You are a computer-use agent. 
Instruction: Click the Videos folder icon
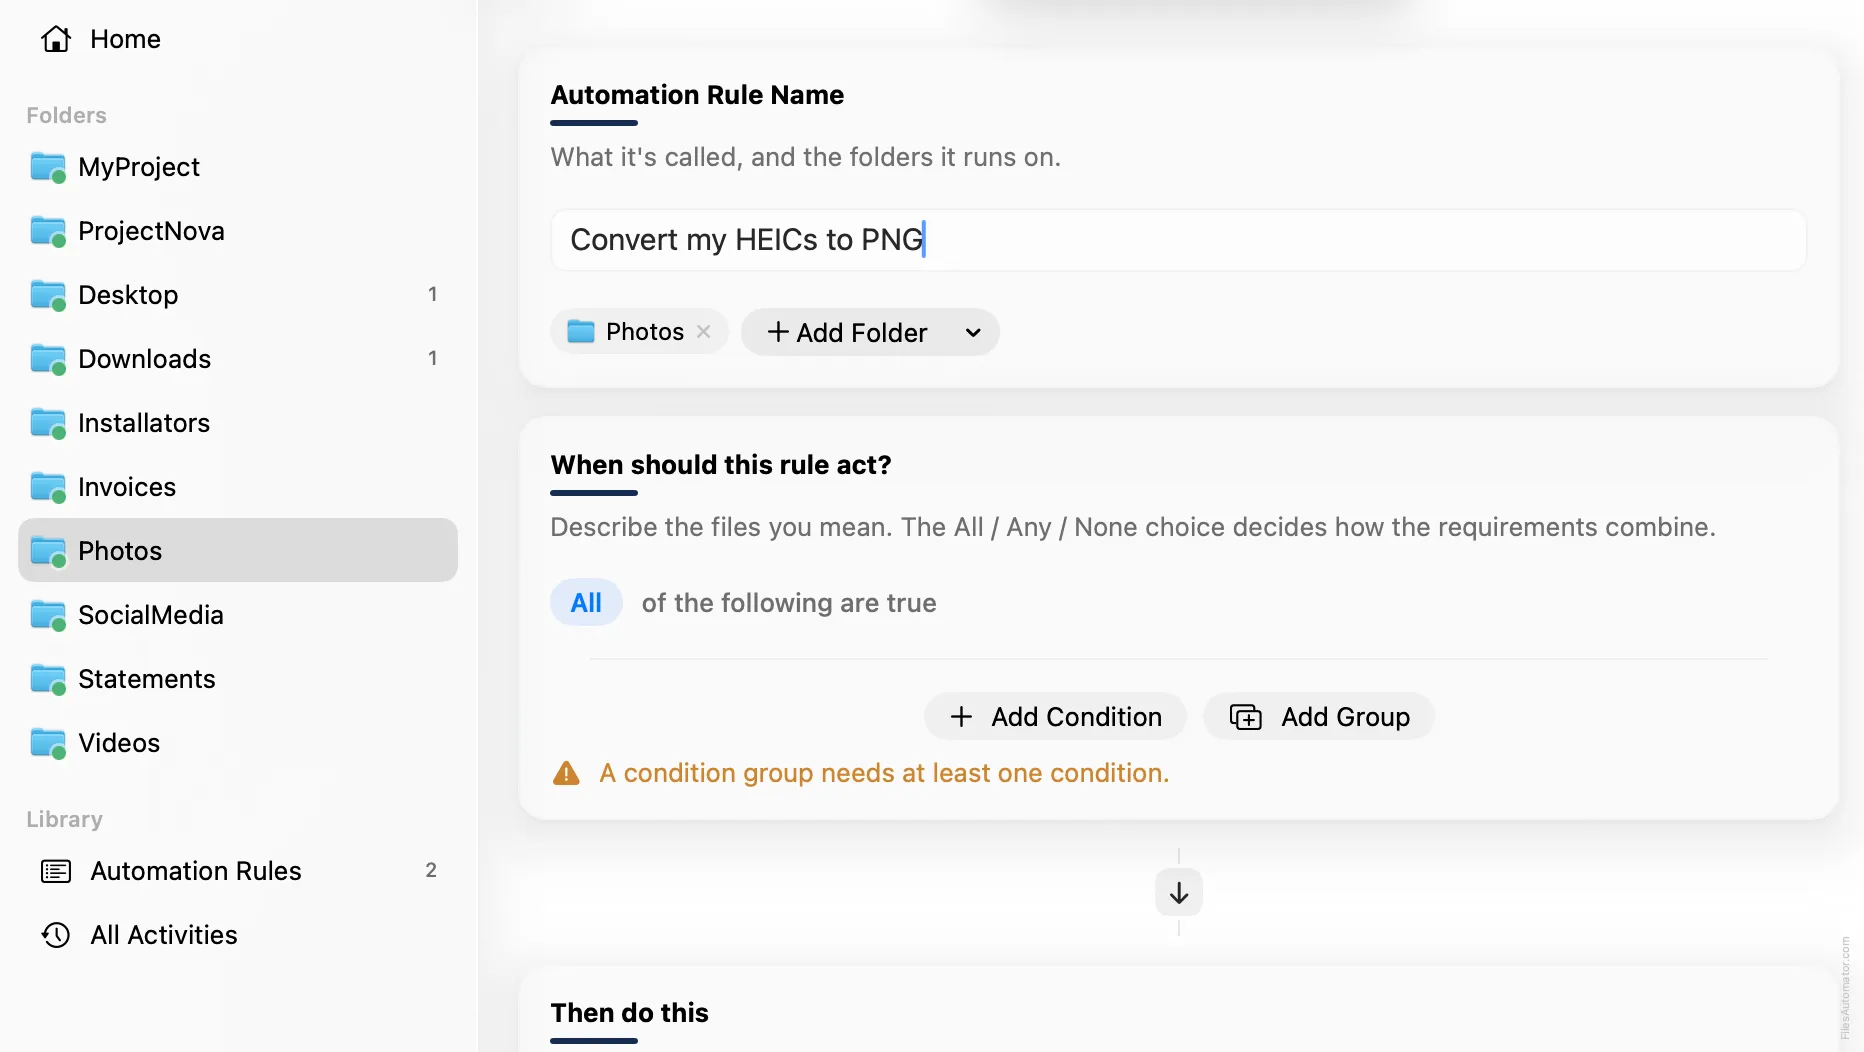(x=48, y=743)
